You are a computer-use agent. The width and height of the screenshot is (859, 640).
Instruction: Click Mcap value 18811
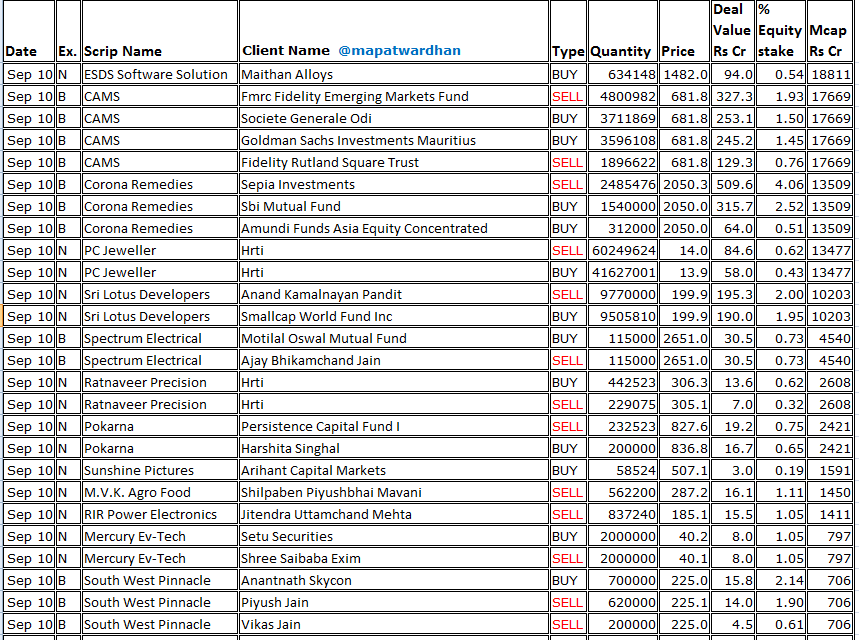[829, 74]
